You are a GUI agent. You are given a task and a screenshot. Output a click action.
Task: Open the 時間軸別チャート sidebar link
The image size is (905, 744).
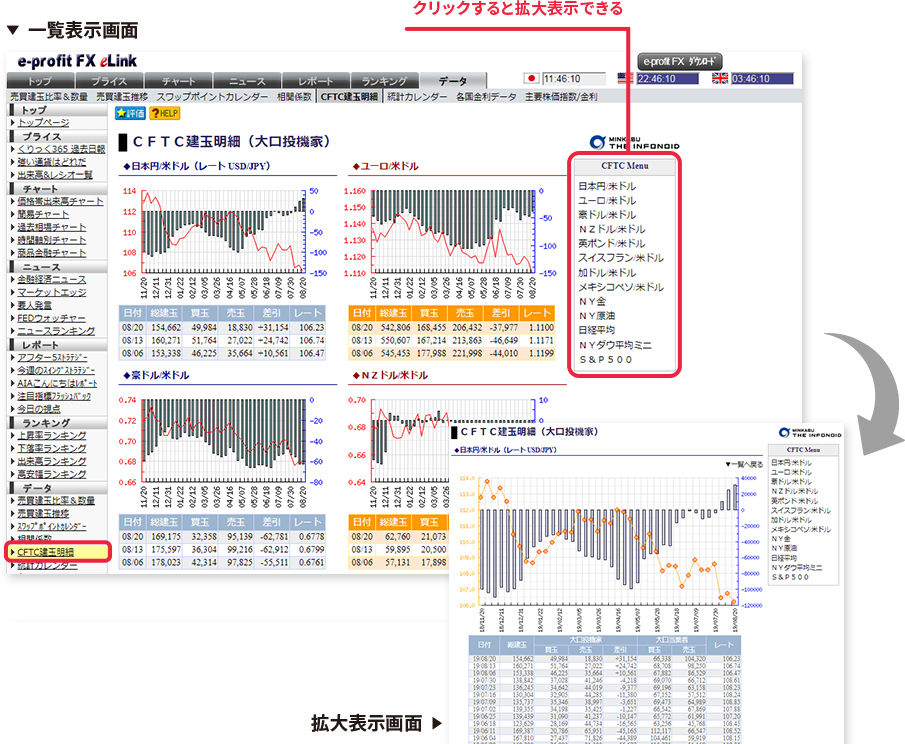(x=52, y=240)
